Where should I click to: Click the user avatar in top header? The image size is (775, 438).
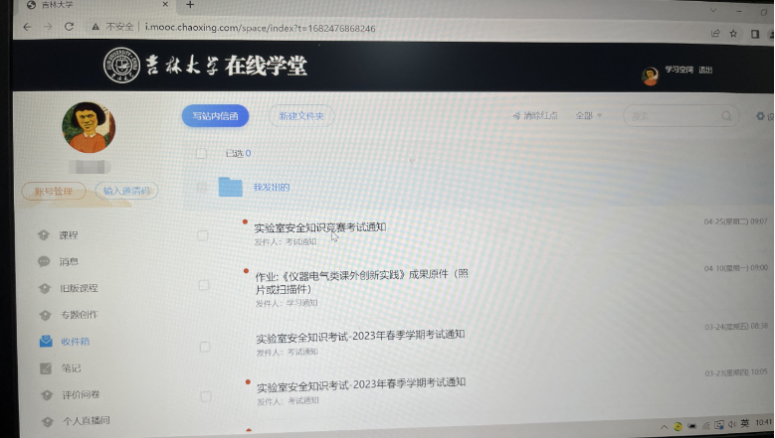coord(650,76)
